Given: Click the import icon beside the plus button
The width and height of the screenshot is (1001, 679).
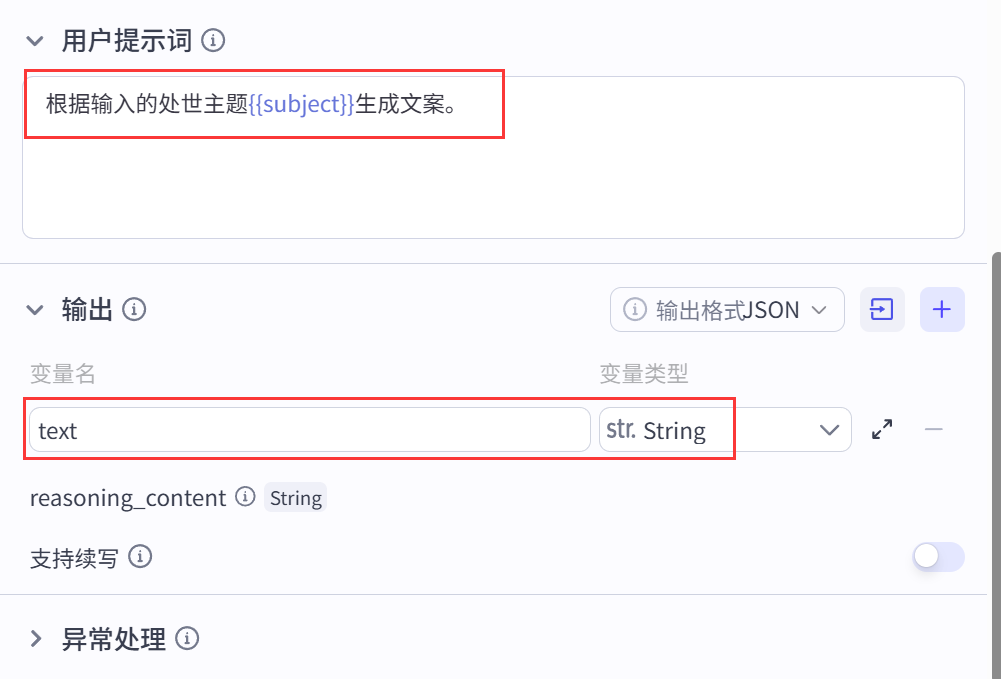Looking at the screenshot, I should tap(881, 309).
